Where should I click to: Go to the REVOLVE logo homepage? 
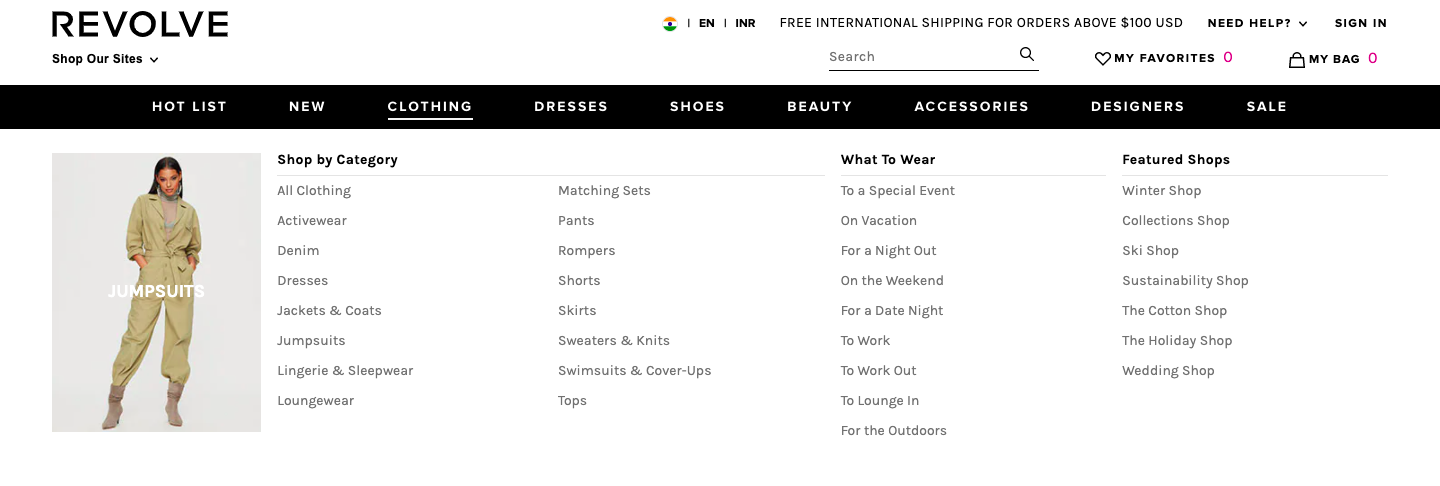coord(140,24)
